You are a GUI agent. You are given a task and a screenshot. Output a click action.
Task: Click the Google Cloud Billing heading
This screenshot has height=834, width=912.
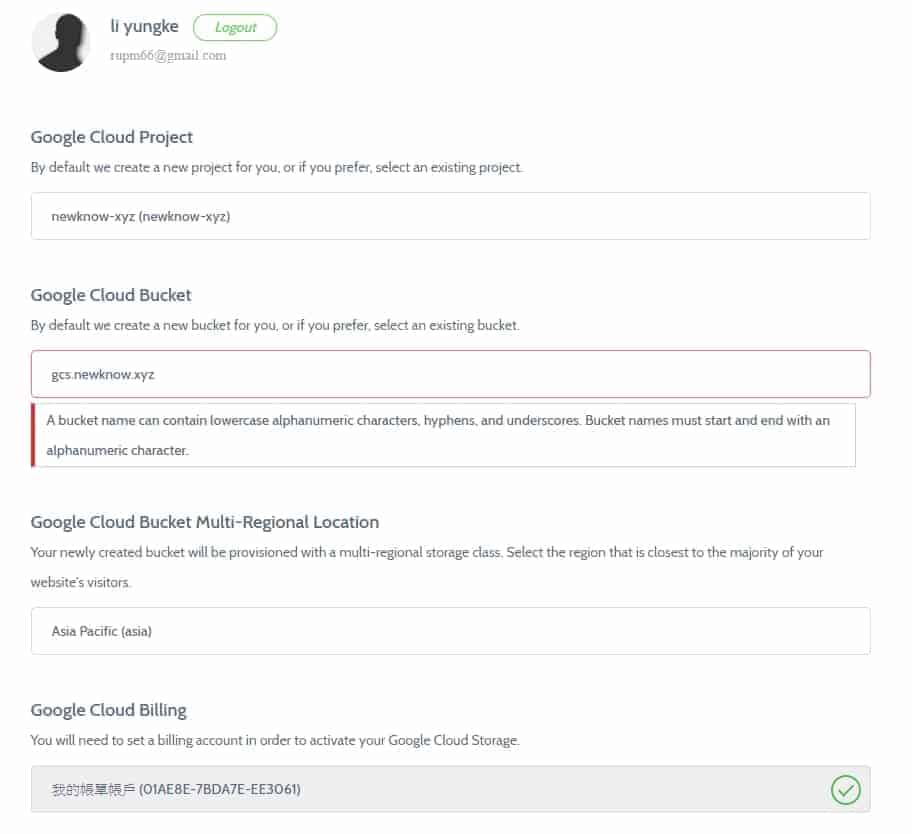pos(109,710)
